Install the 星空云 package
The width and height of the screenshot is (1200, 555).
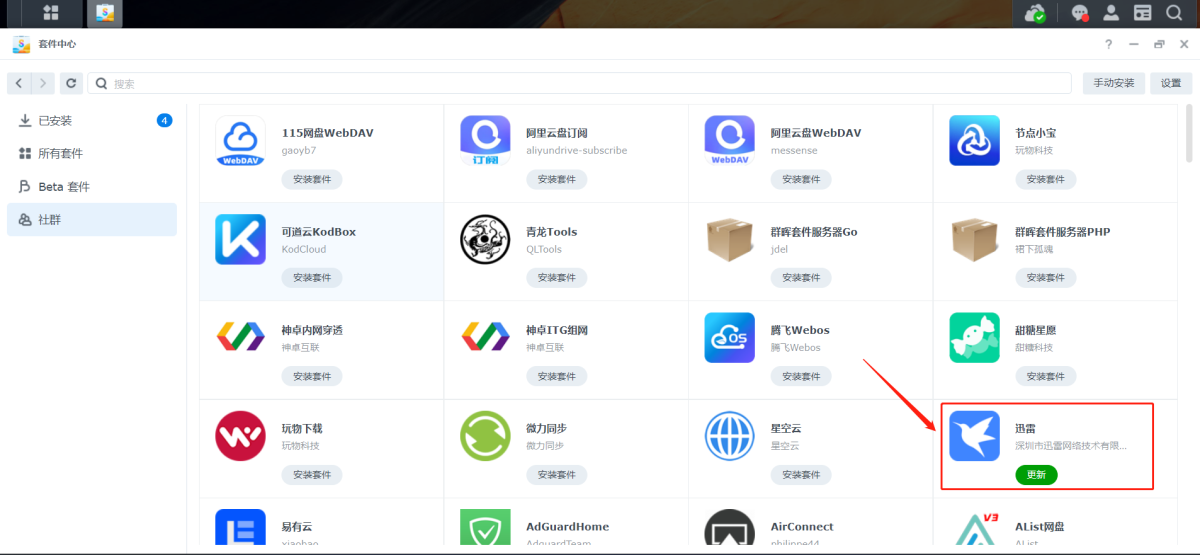click(801, 474)
